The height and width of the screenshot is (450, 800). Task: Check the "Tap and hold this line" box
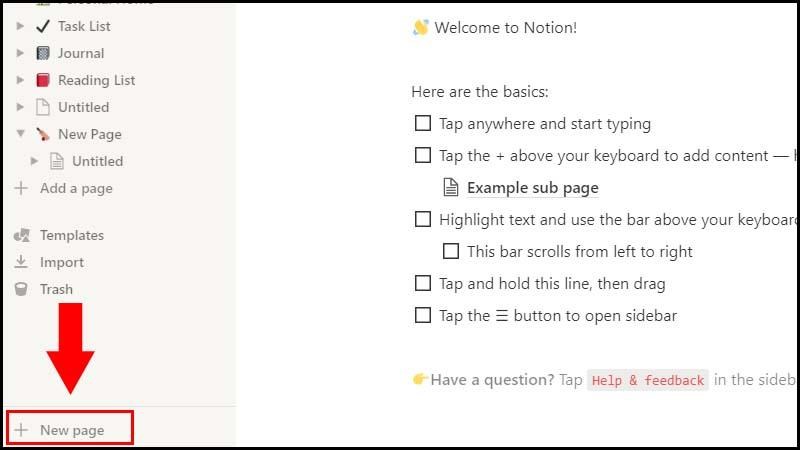click(422, 283)
